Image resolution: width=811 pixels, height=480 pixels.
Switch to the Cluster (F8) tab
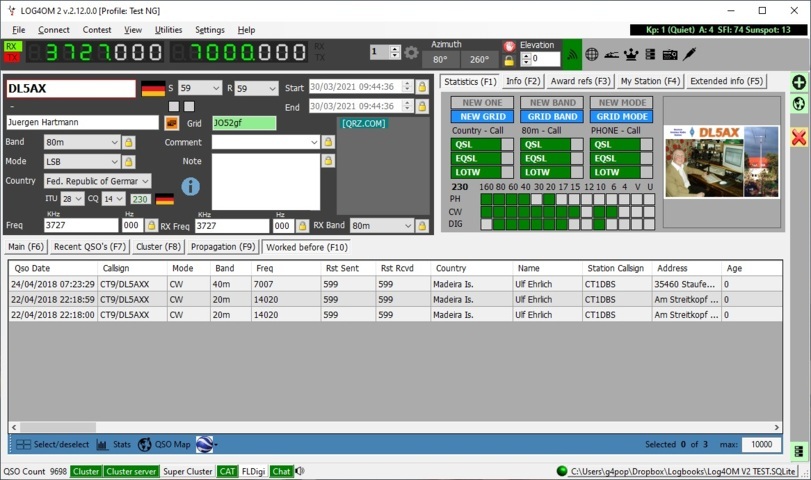(158, 247)
